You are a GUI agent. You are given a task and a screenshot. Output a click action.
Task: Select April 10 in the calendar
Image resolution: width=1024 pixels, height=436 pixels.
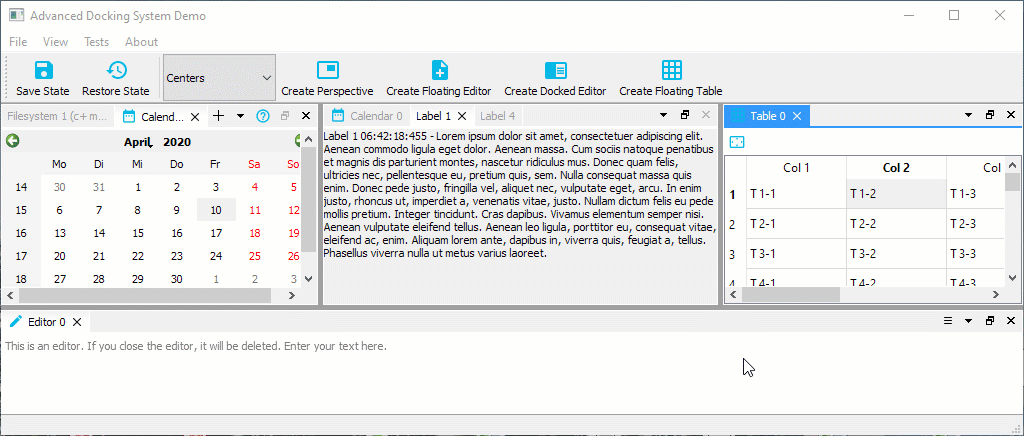[x=216, y=210]
